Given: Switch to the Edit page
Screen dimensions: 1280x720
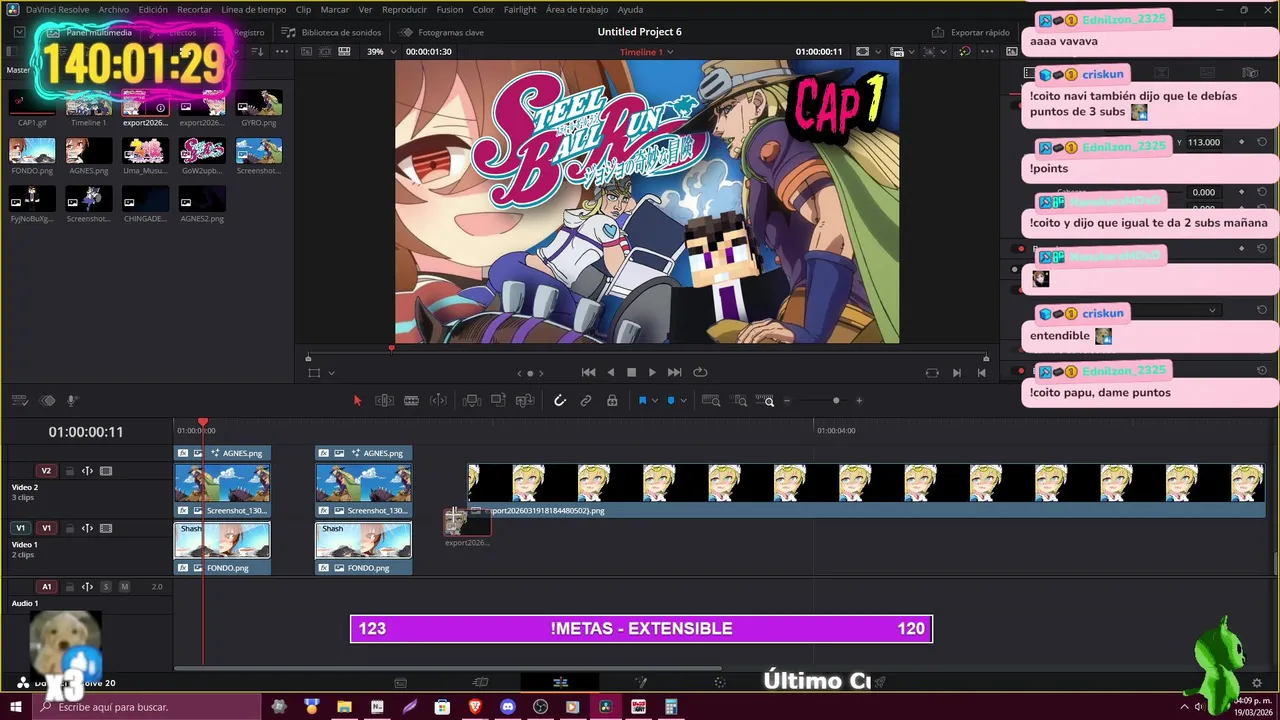Looking at the screenshot, I should click(560, 682).
